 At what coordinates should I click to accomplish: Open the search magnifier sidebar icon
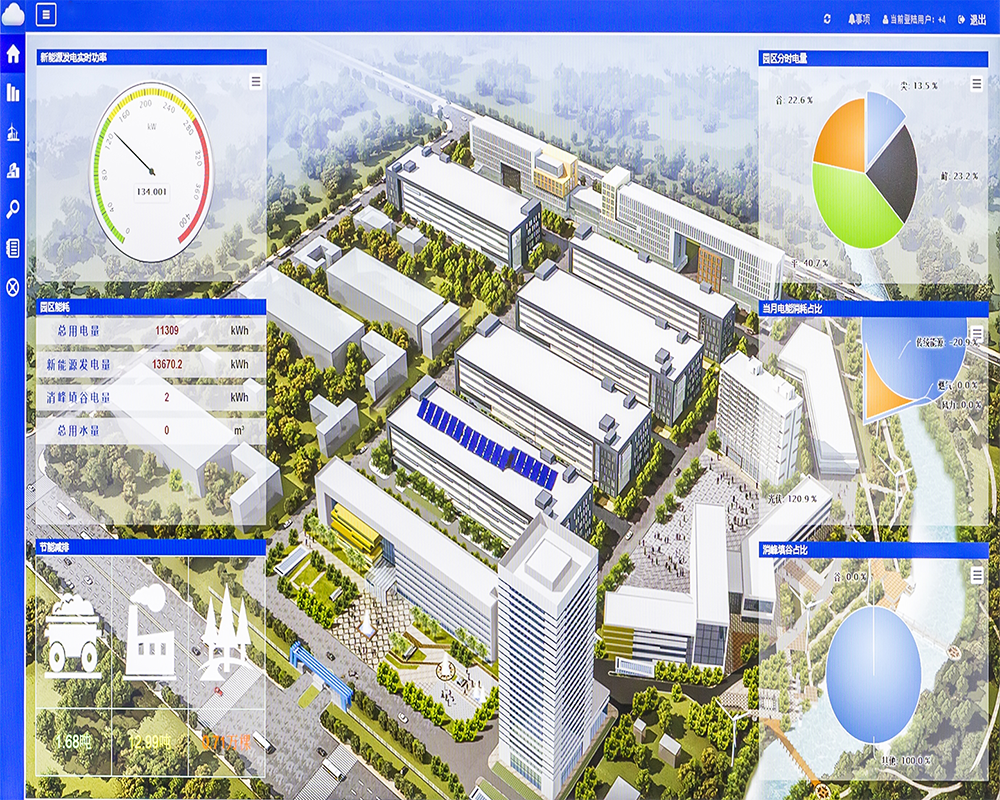coord(13,209)
